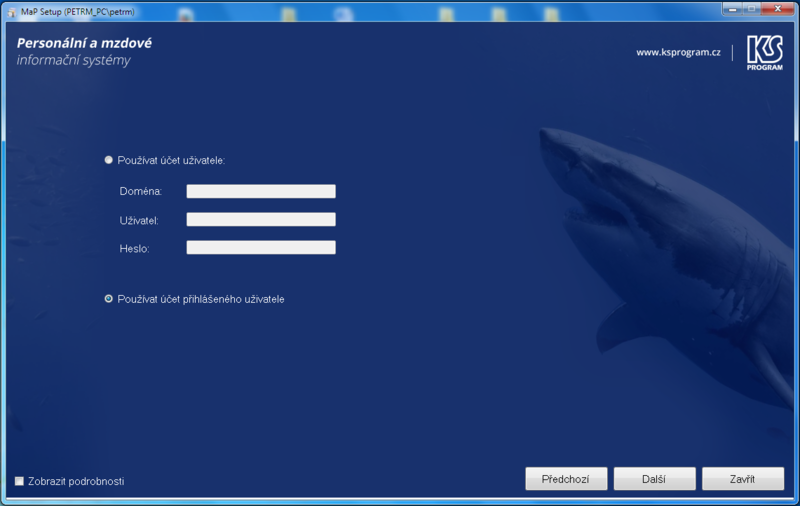Click the "Doména:" label
This screenshot has width=800, height=506.
click(141, 191)
